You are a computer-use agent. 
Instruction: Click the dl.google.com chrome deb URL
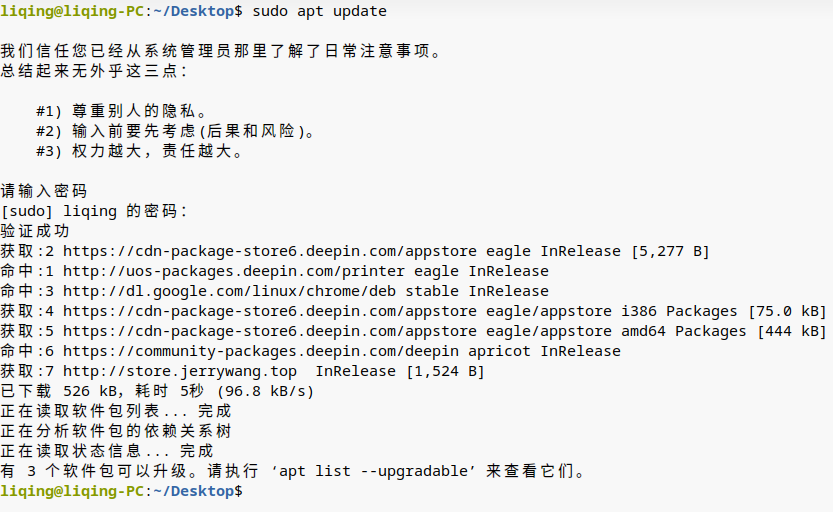pos(230,292)
